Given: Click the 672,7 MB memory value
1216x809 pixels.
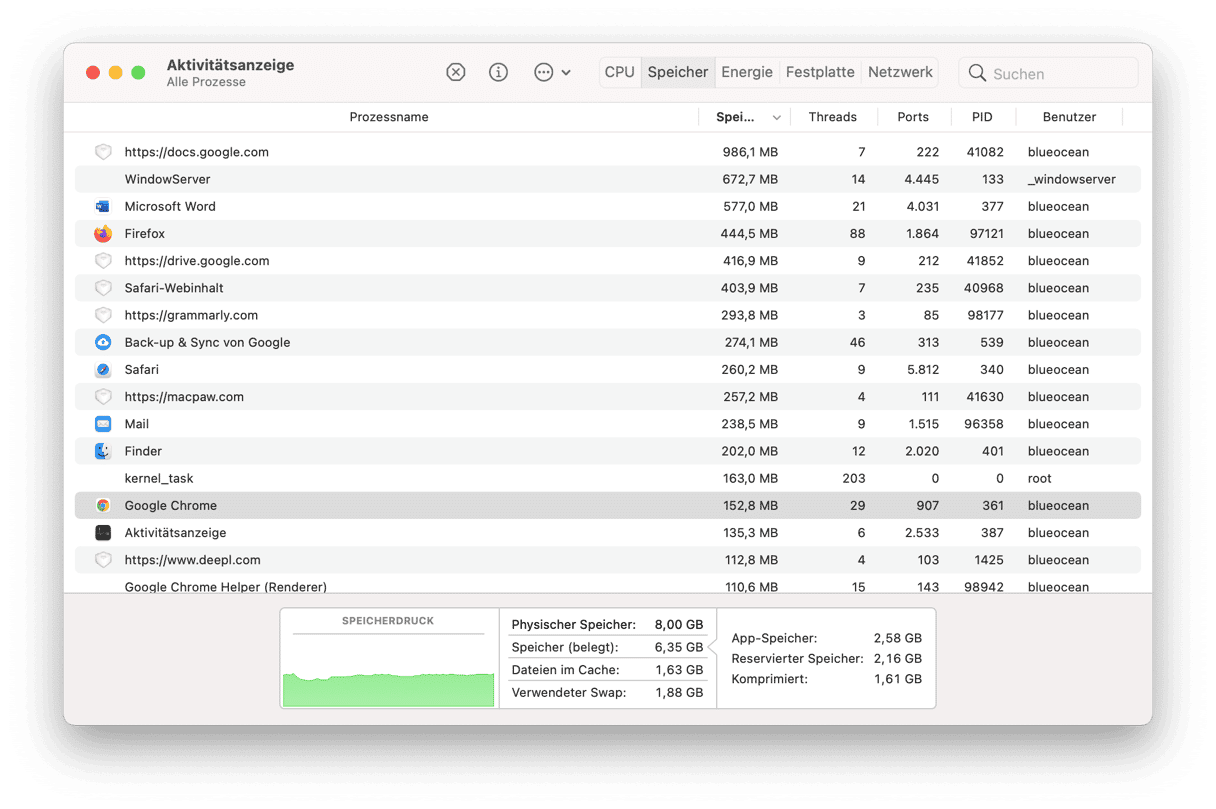Looking at the screenshot, I should click(x=750, y=179).
